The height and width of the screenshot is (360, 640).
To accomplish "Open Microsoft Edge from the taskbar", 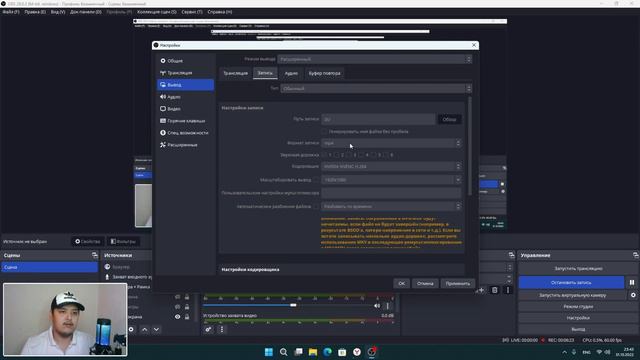I will (x=327, y=352).
